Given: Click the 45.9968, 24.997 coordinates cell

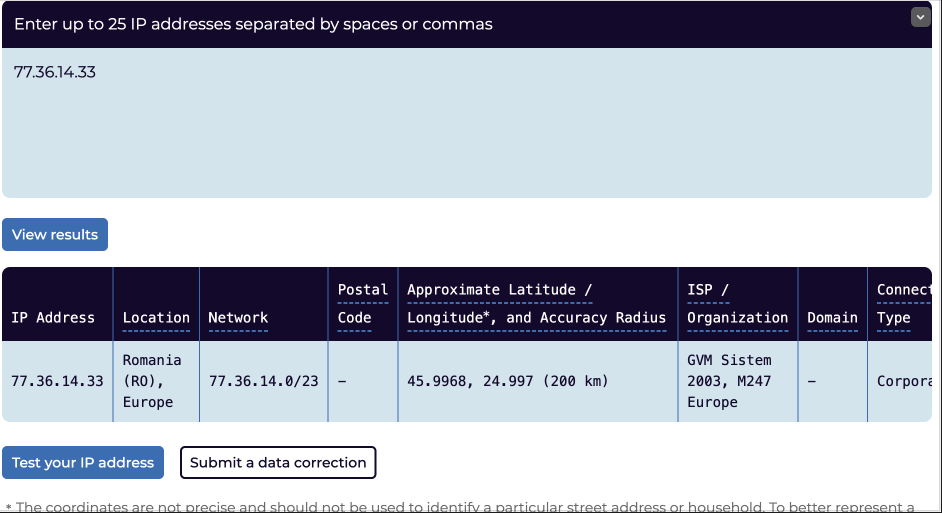Looking at the screenshot, I should tap(508, 381).
